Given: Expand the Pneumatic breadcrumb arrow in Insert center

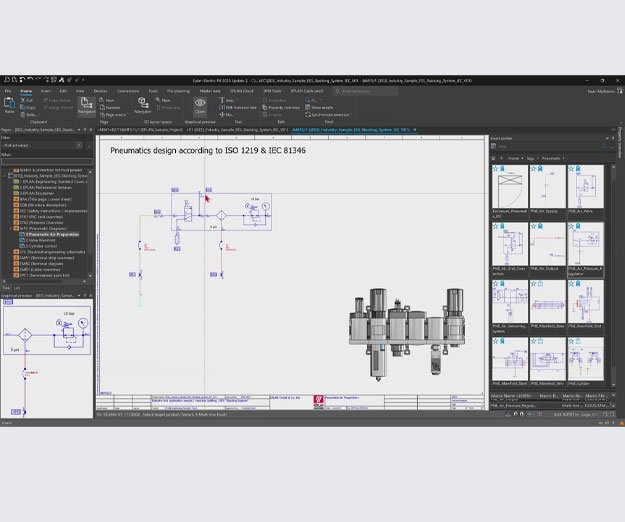Looking at the screenshot, I should tap(564, 158).
